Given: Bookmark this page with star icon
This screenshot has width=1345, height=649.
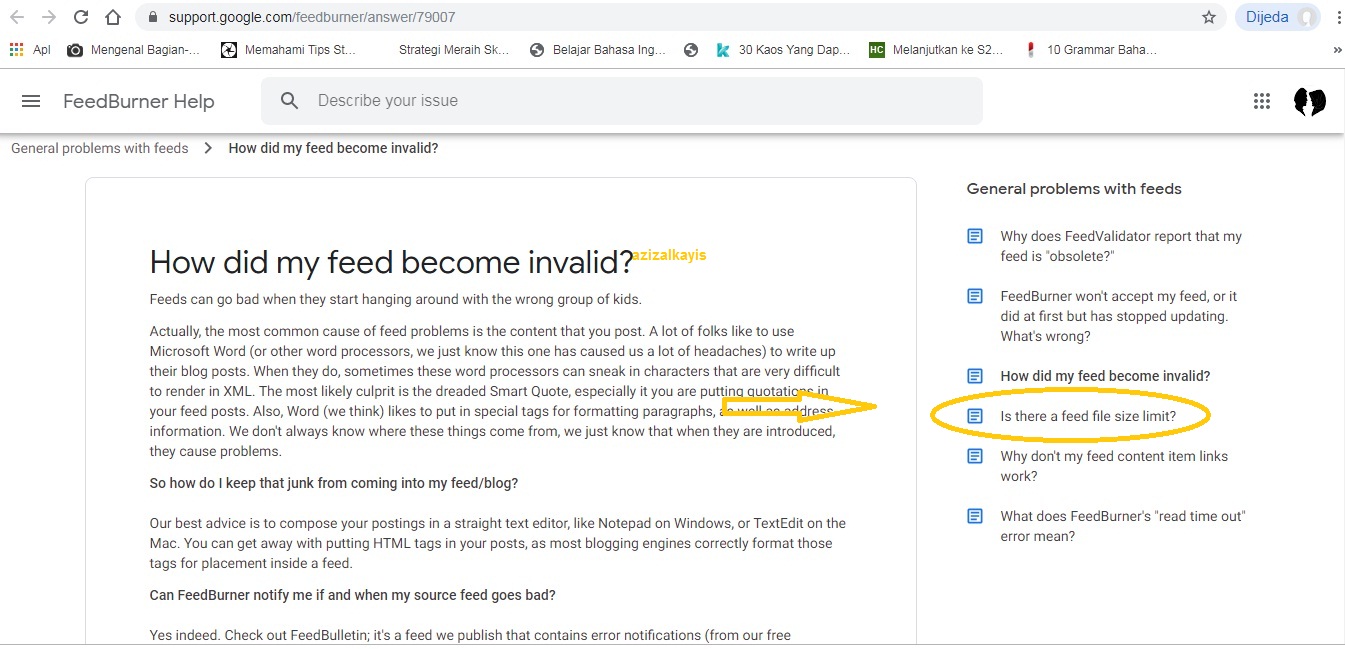Looking at the screenshot, I should (x=1209, y=17).
